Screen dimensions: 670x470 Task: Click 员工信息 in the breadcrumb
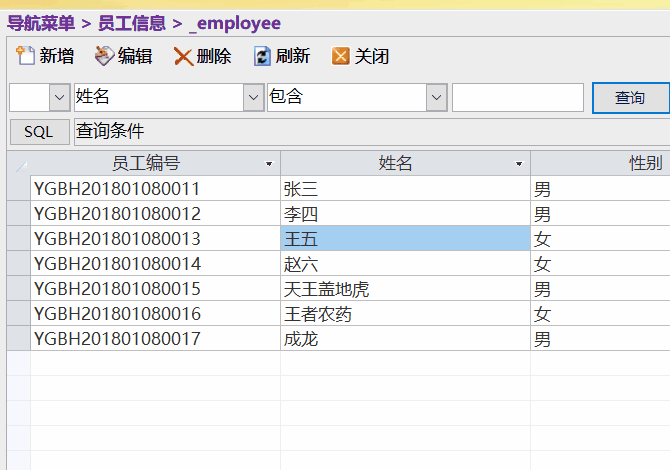click(x=132, y=23)
